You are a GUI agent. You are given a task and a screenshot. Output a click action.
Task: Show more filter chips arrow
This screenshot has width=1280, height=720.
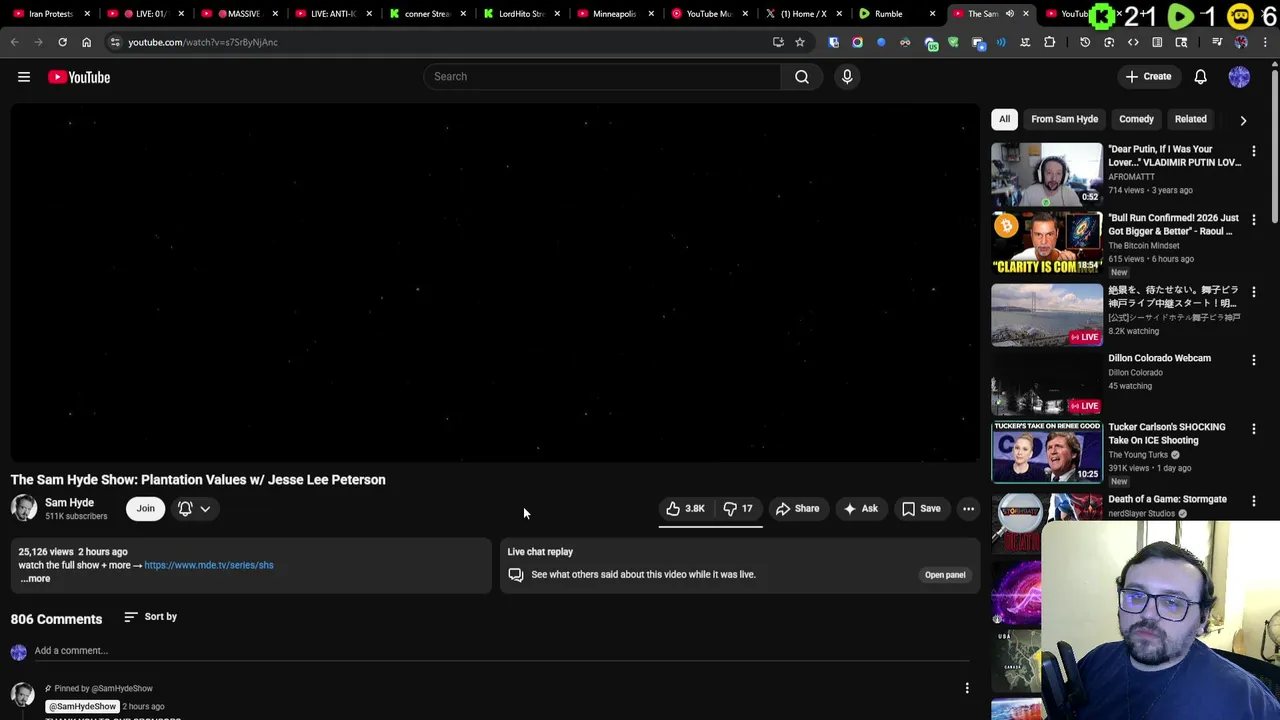(x=1243, y=120)
